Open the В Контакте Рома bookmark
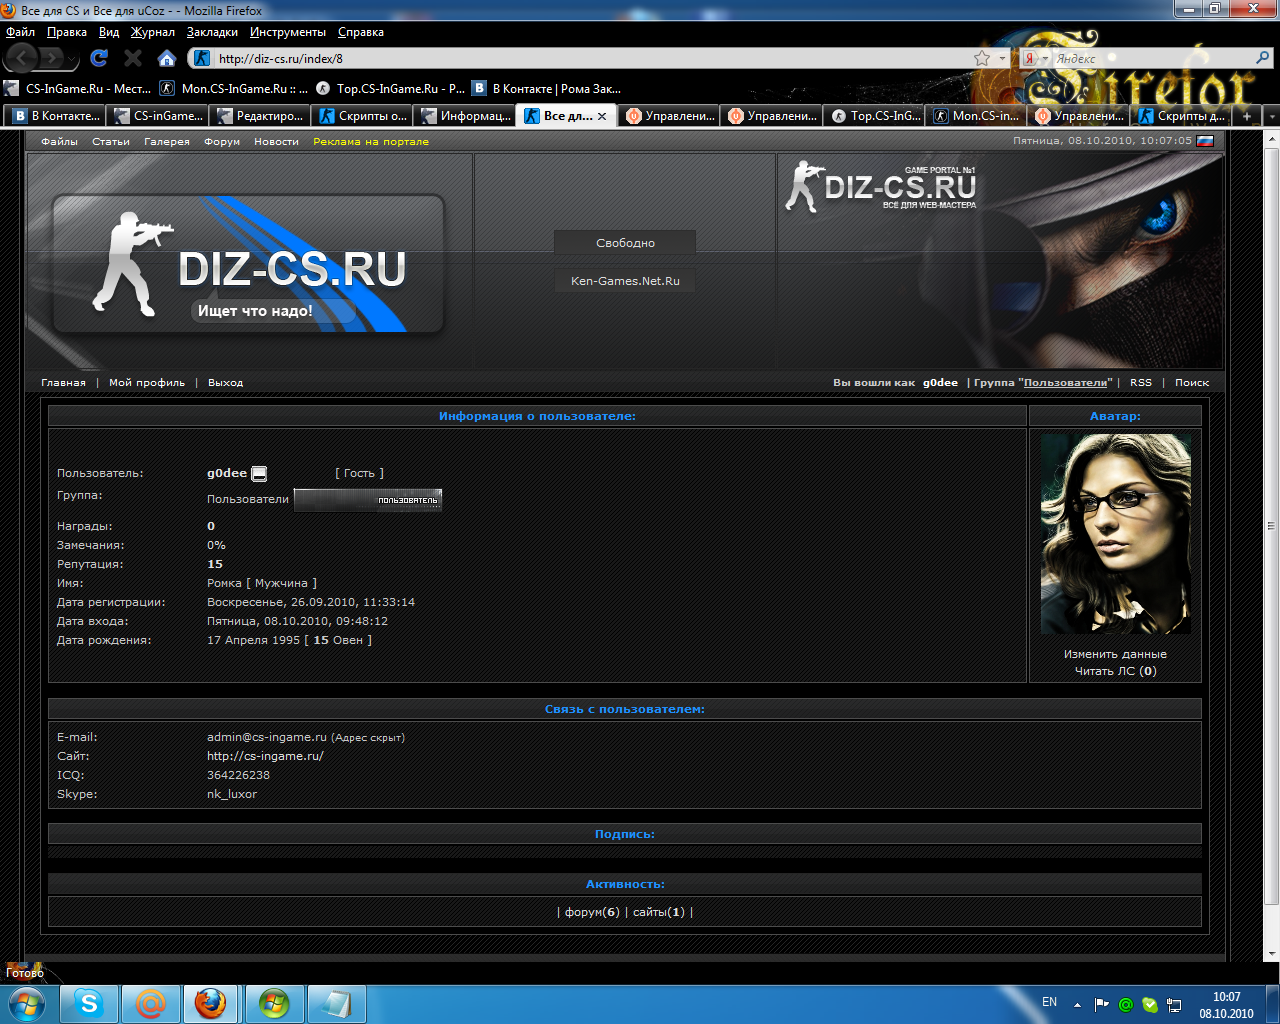Screen dimensions: 1280x1024 click(546, 88)
